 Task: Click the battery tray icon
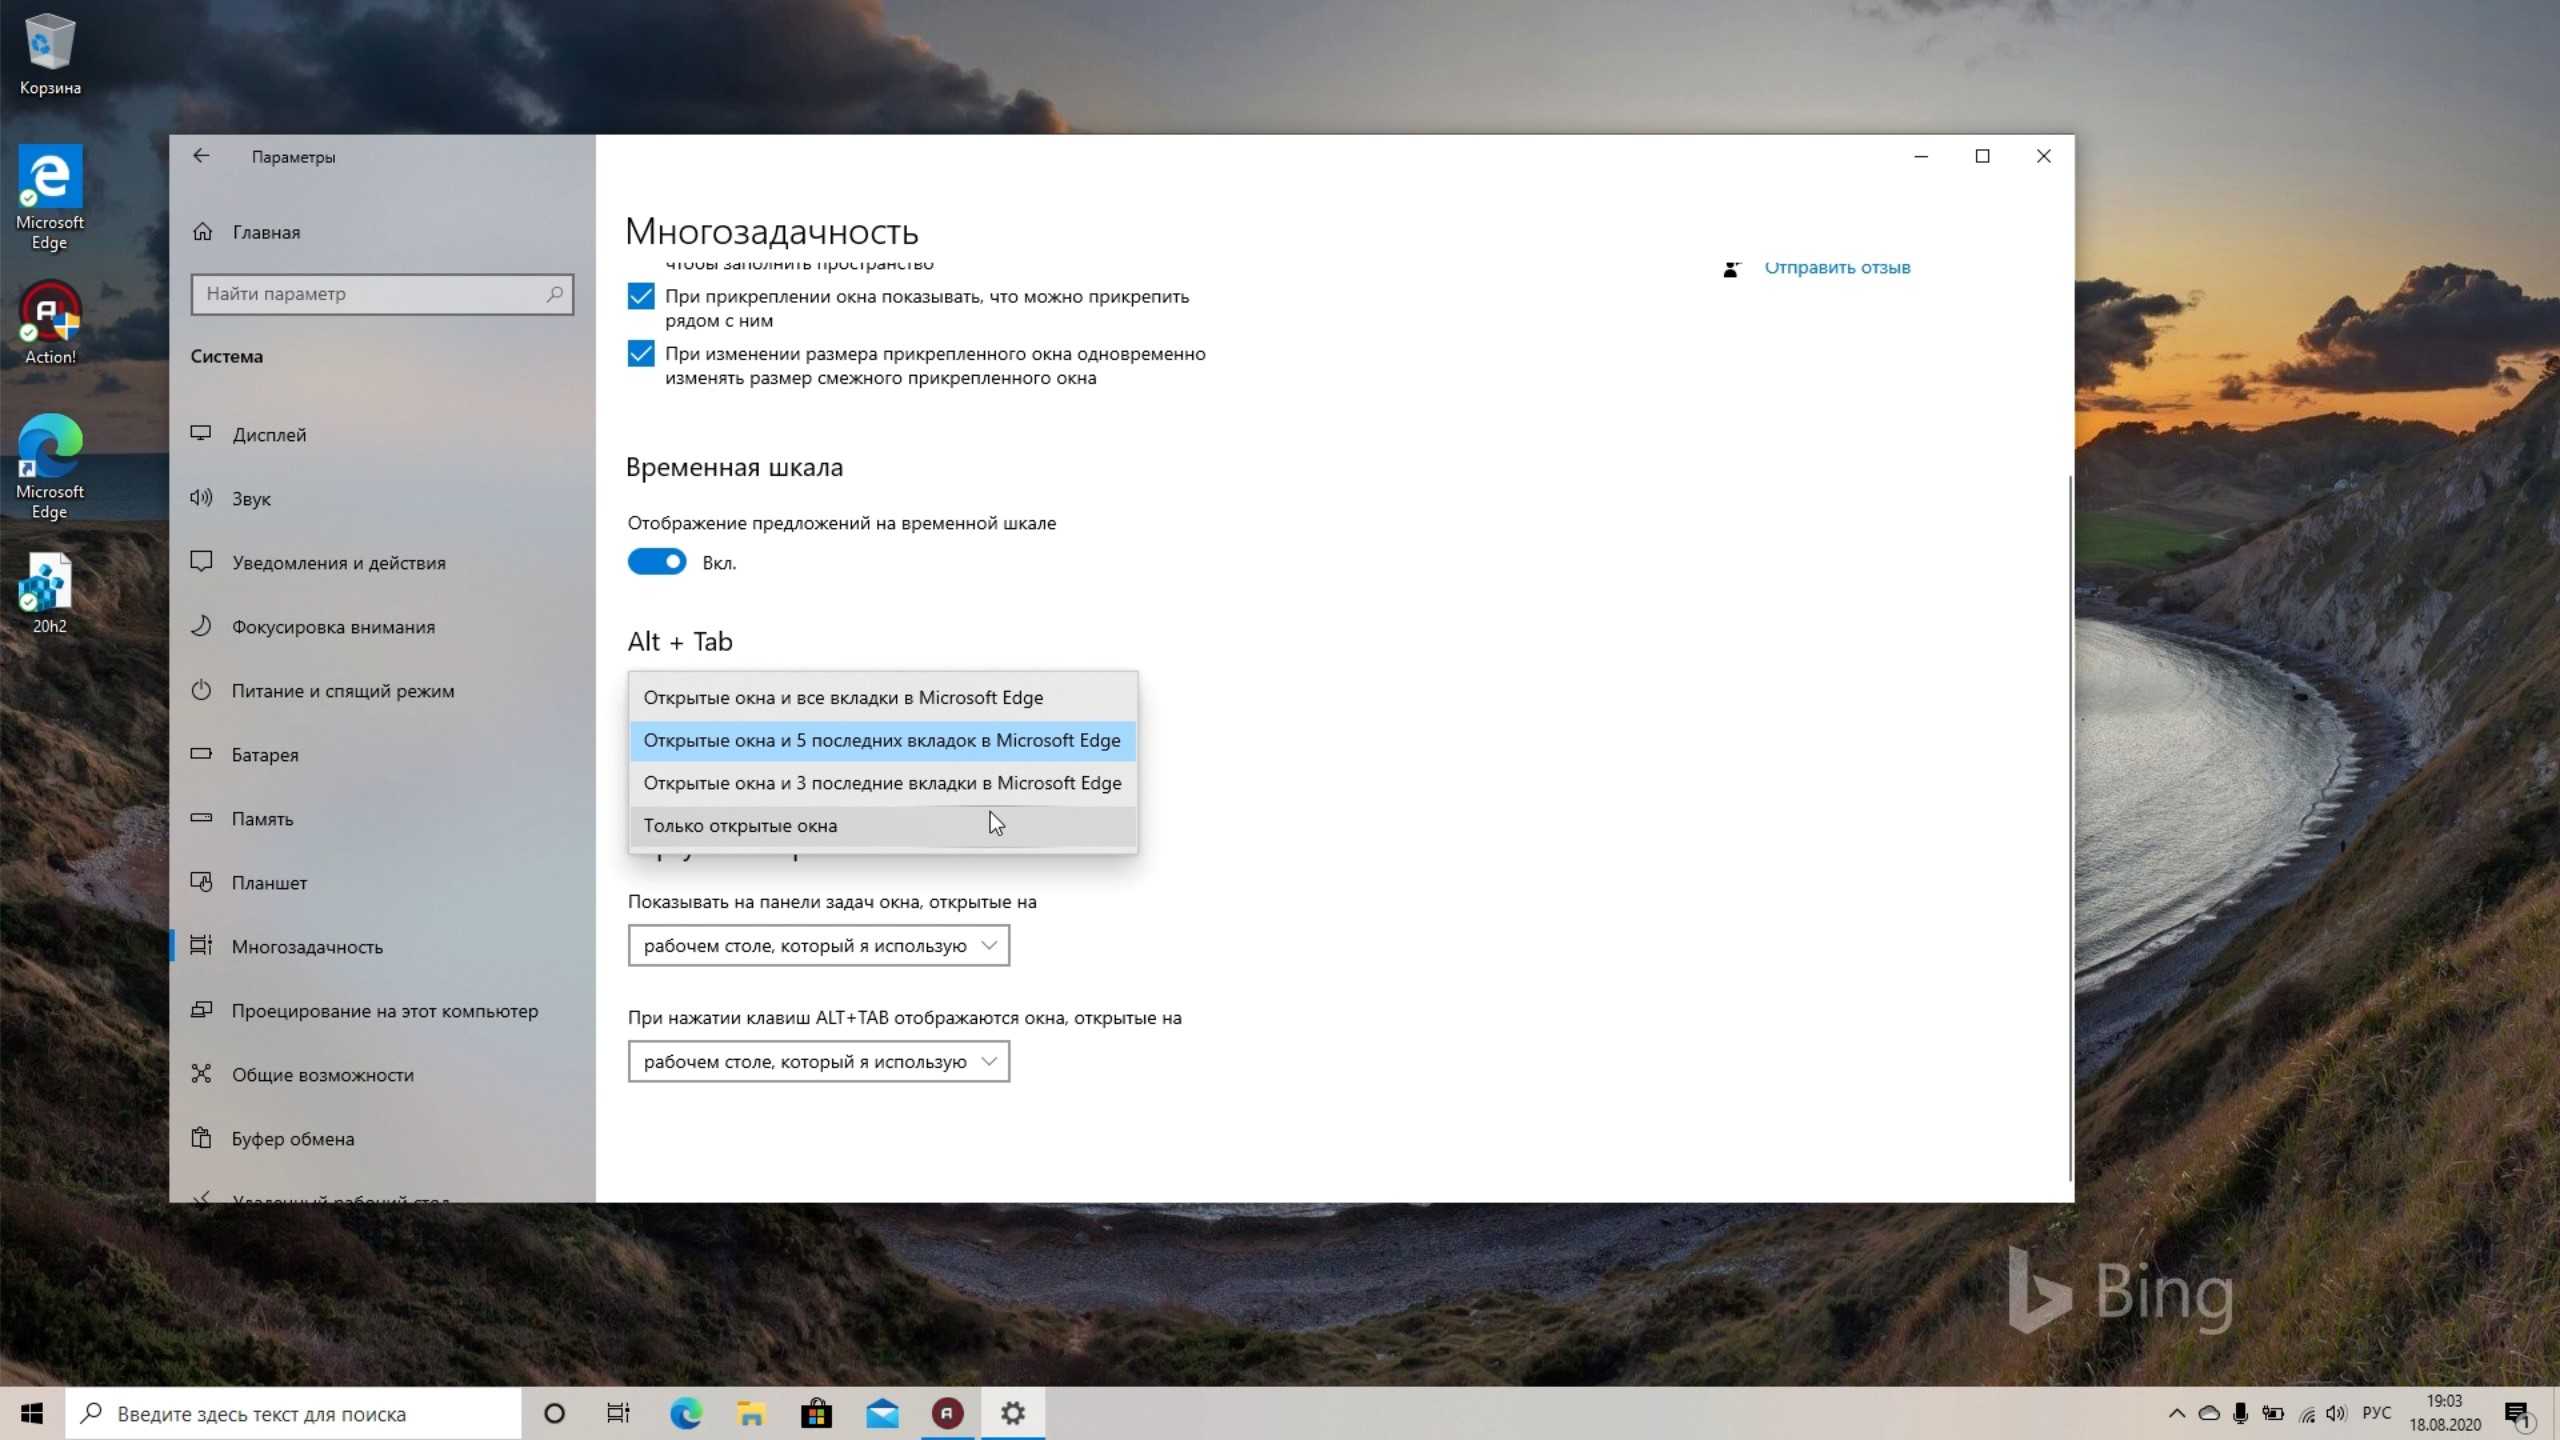click(x=2273, y=1414)
